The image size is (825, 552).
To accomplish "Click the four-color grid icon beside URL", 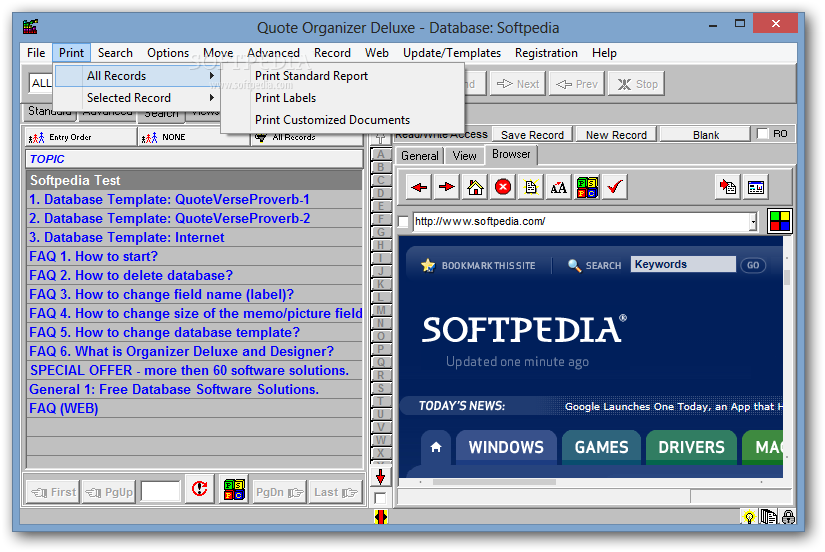I will [x=780, y=221].
